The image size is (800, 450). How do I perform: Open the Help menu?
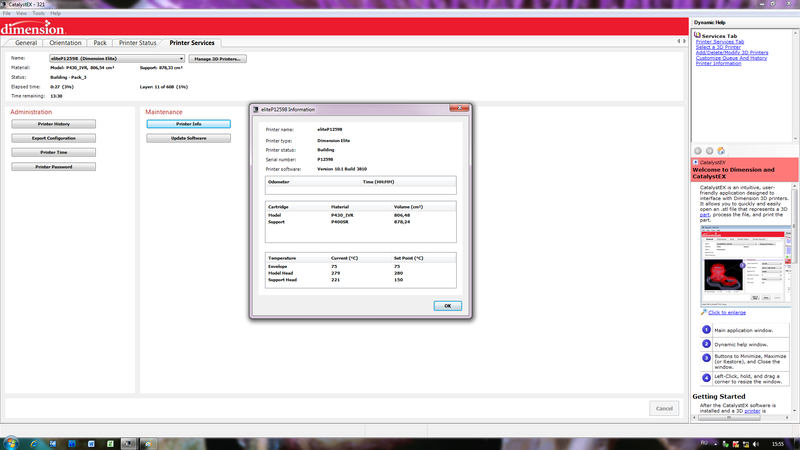pyautogui.click(x=56, y=13)
